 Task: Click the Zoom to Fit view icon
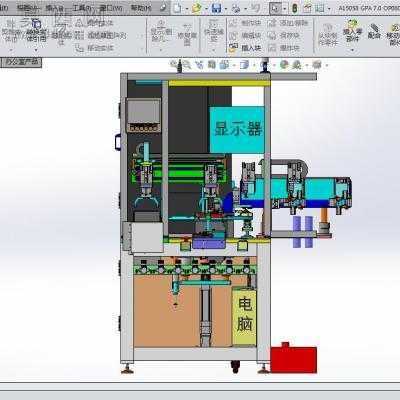[173, 64]
